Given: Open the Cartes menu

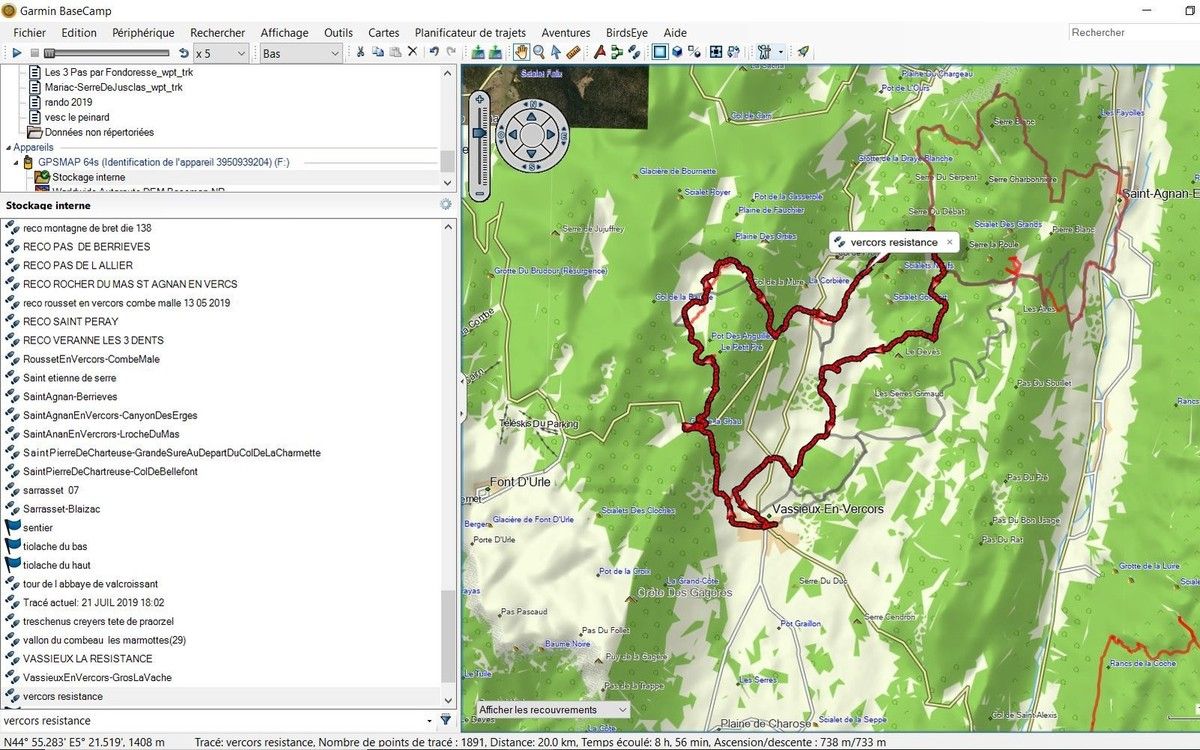Looking at the screenshot, I should pos(384,33).
